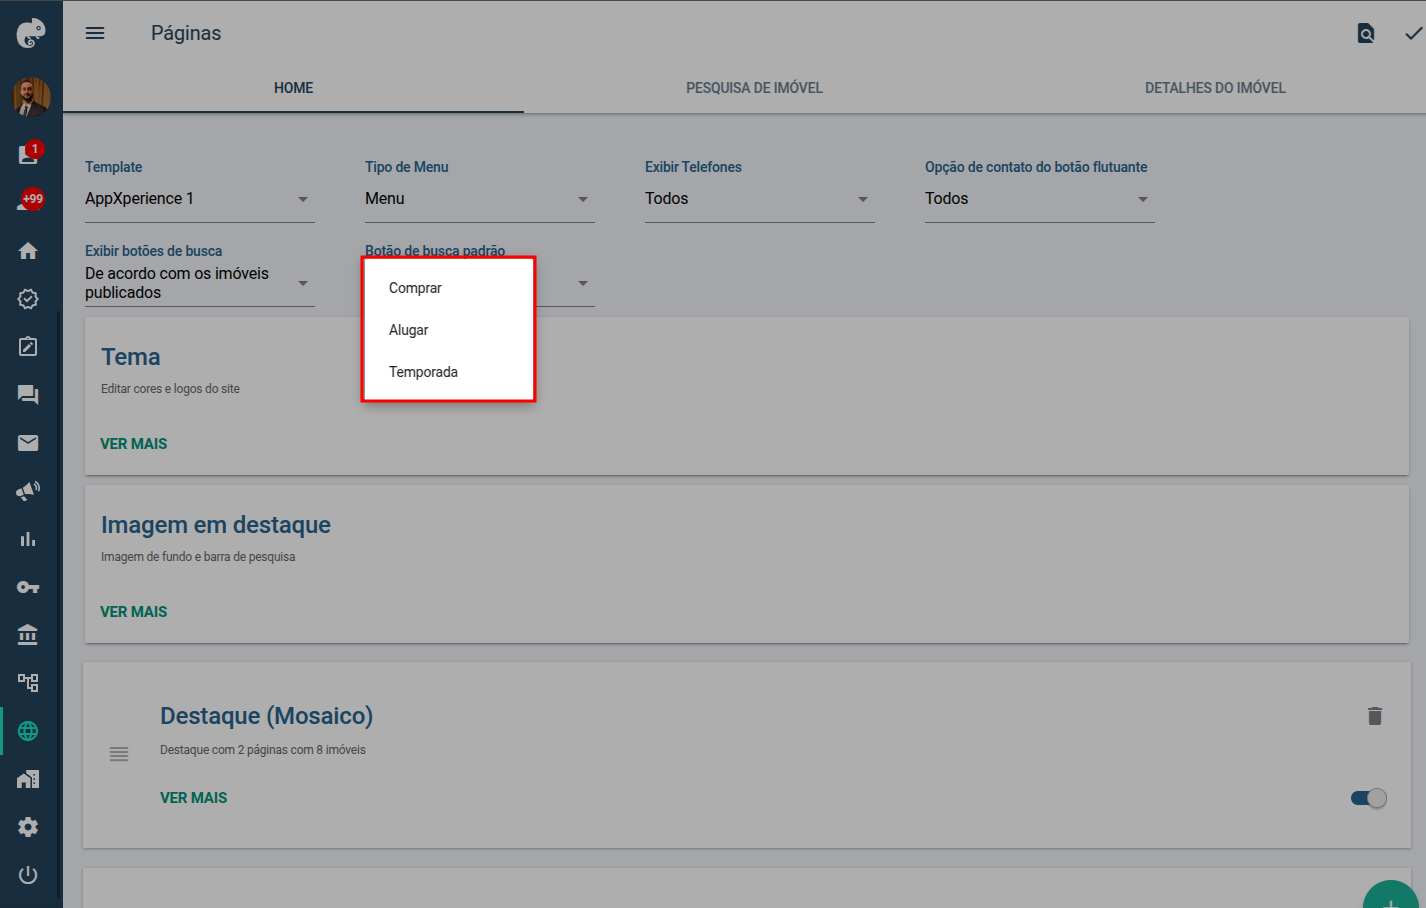Open the sidebar icon with badge 1

[29, 153]
